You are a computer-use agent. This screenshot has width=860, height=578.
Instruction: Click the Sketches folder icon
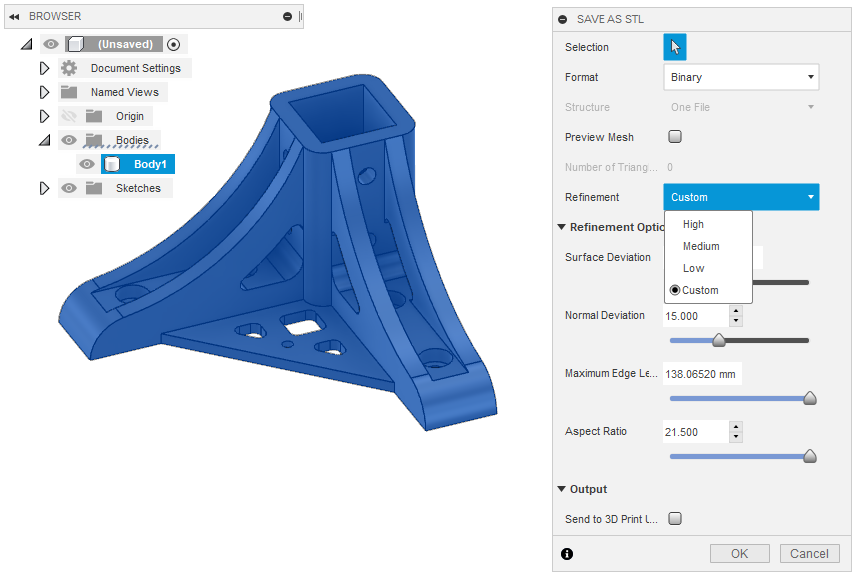(x=94, y=187)
